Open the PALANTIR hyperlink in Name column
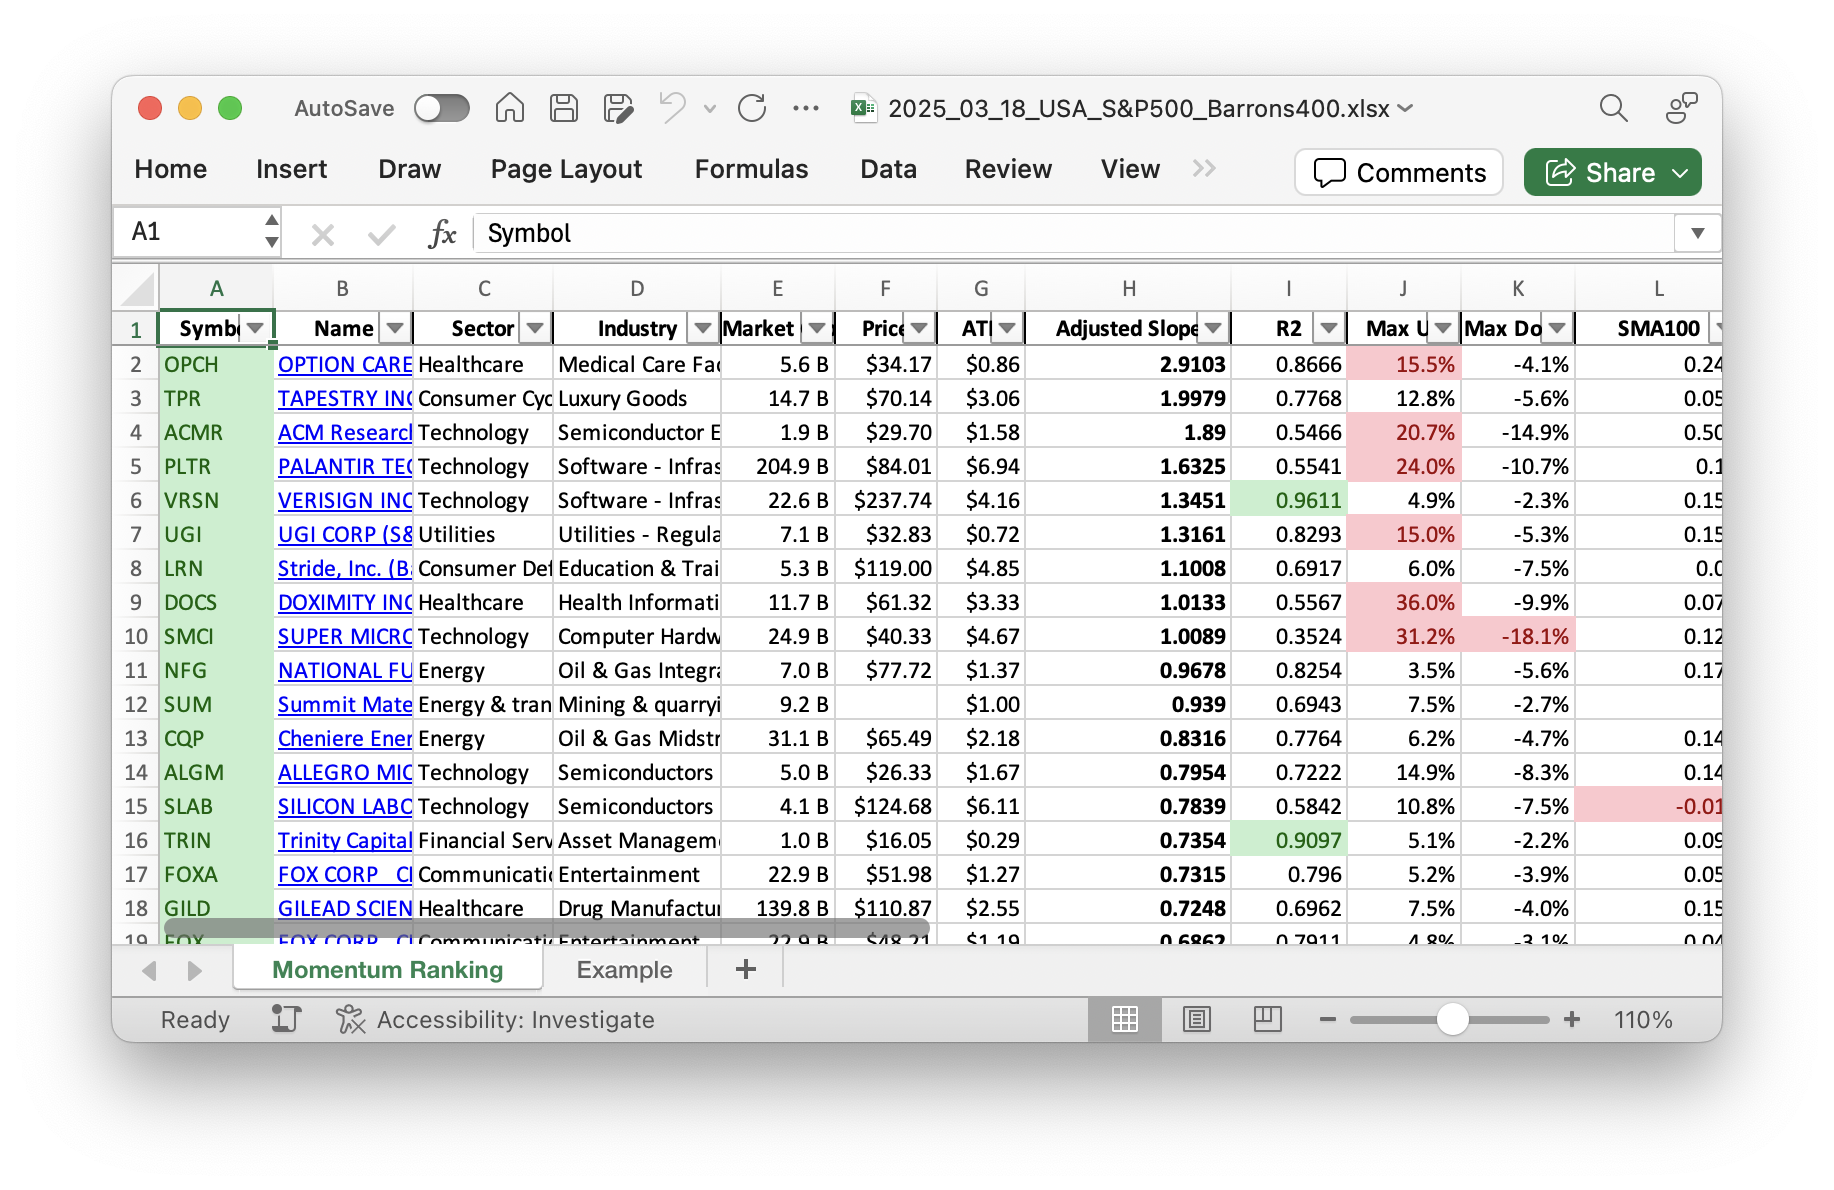1834x1190 pixels. point(344,467)
